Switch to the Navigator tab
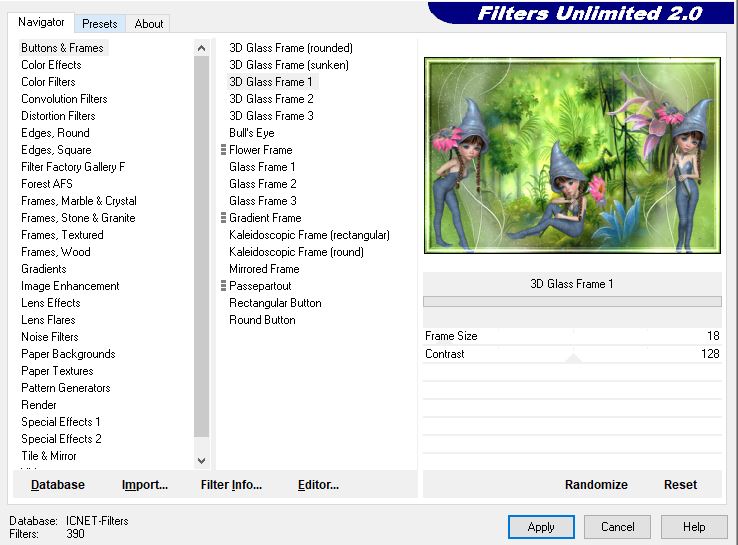The height and width of the screenshot is (545, 738). coord(41,22)
